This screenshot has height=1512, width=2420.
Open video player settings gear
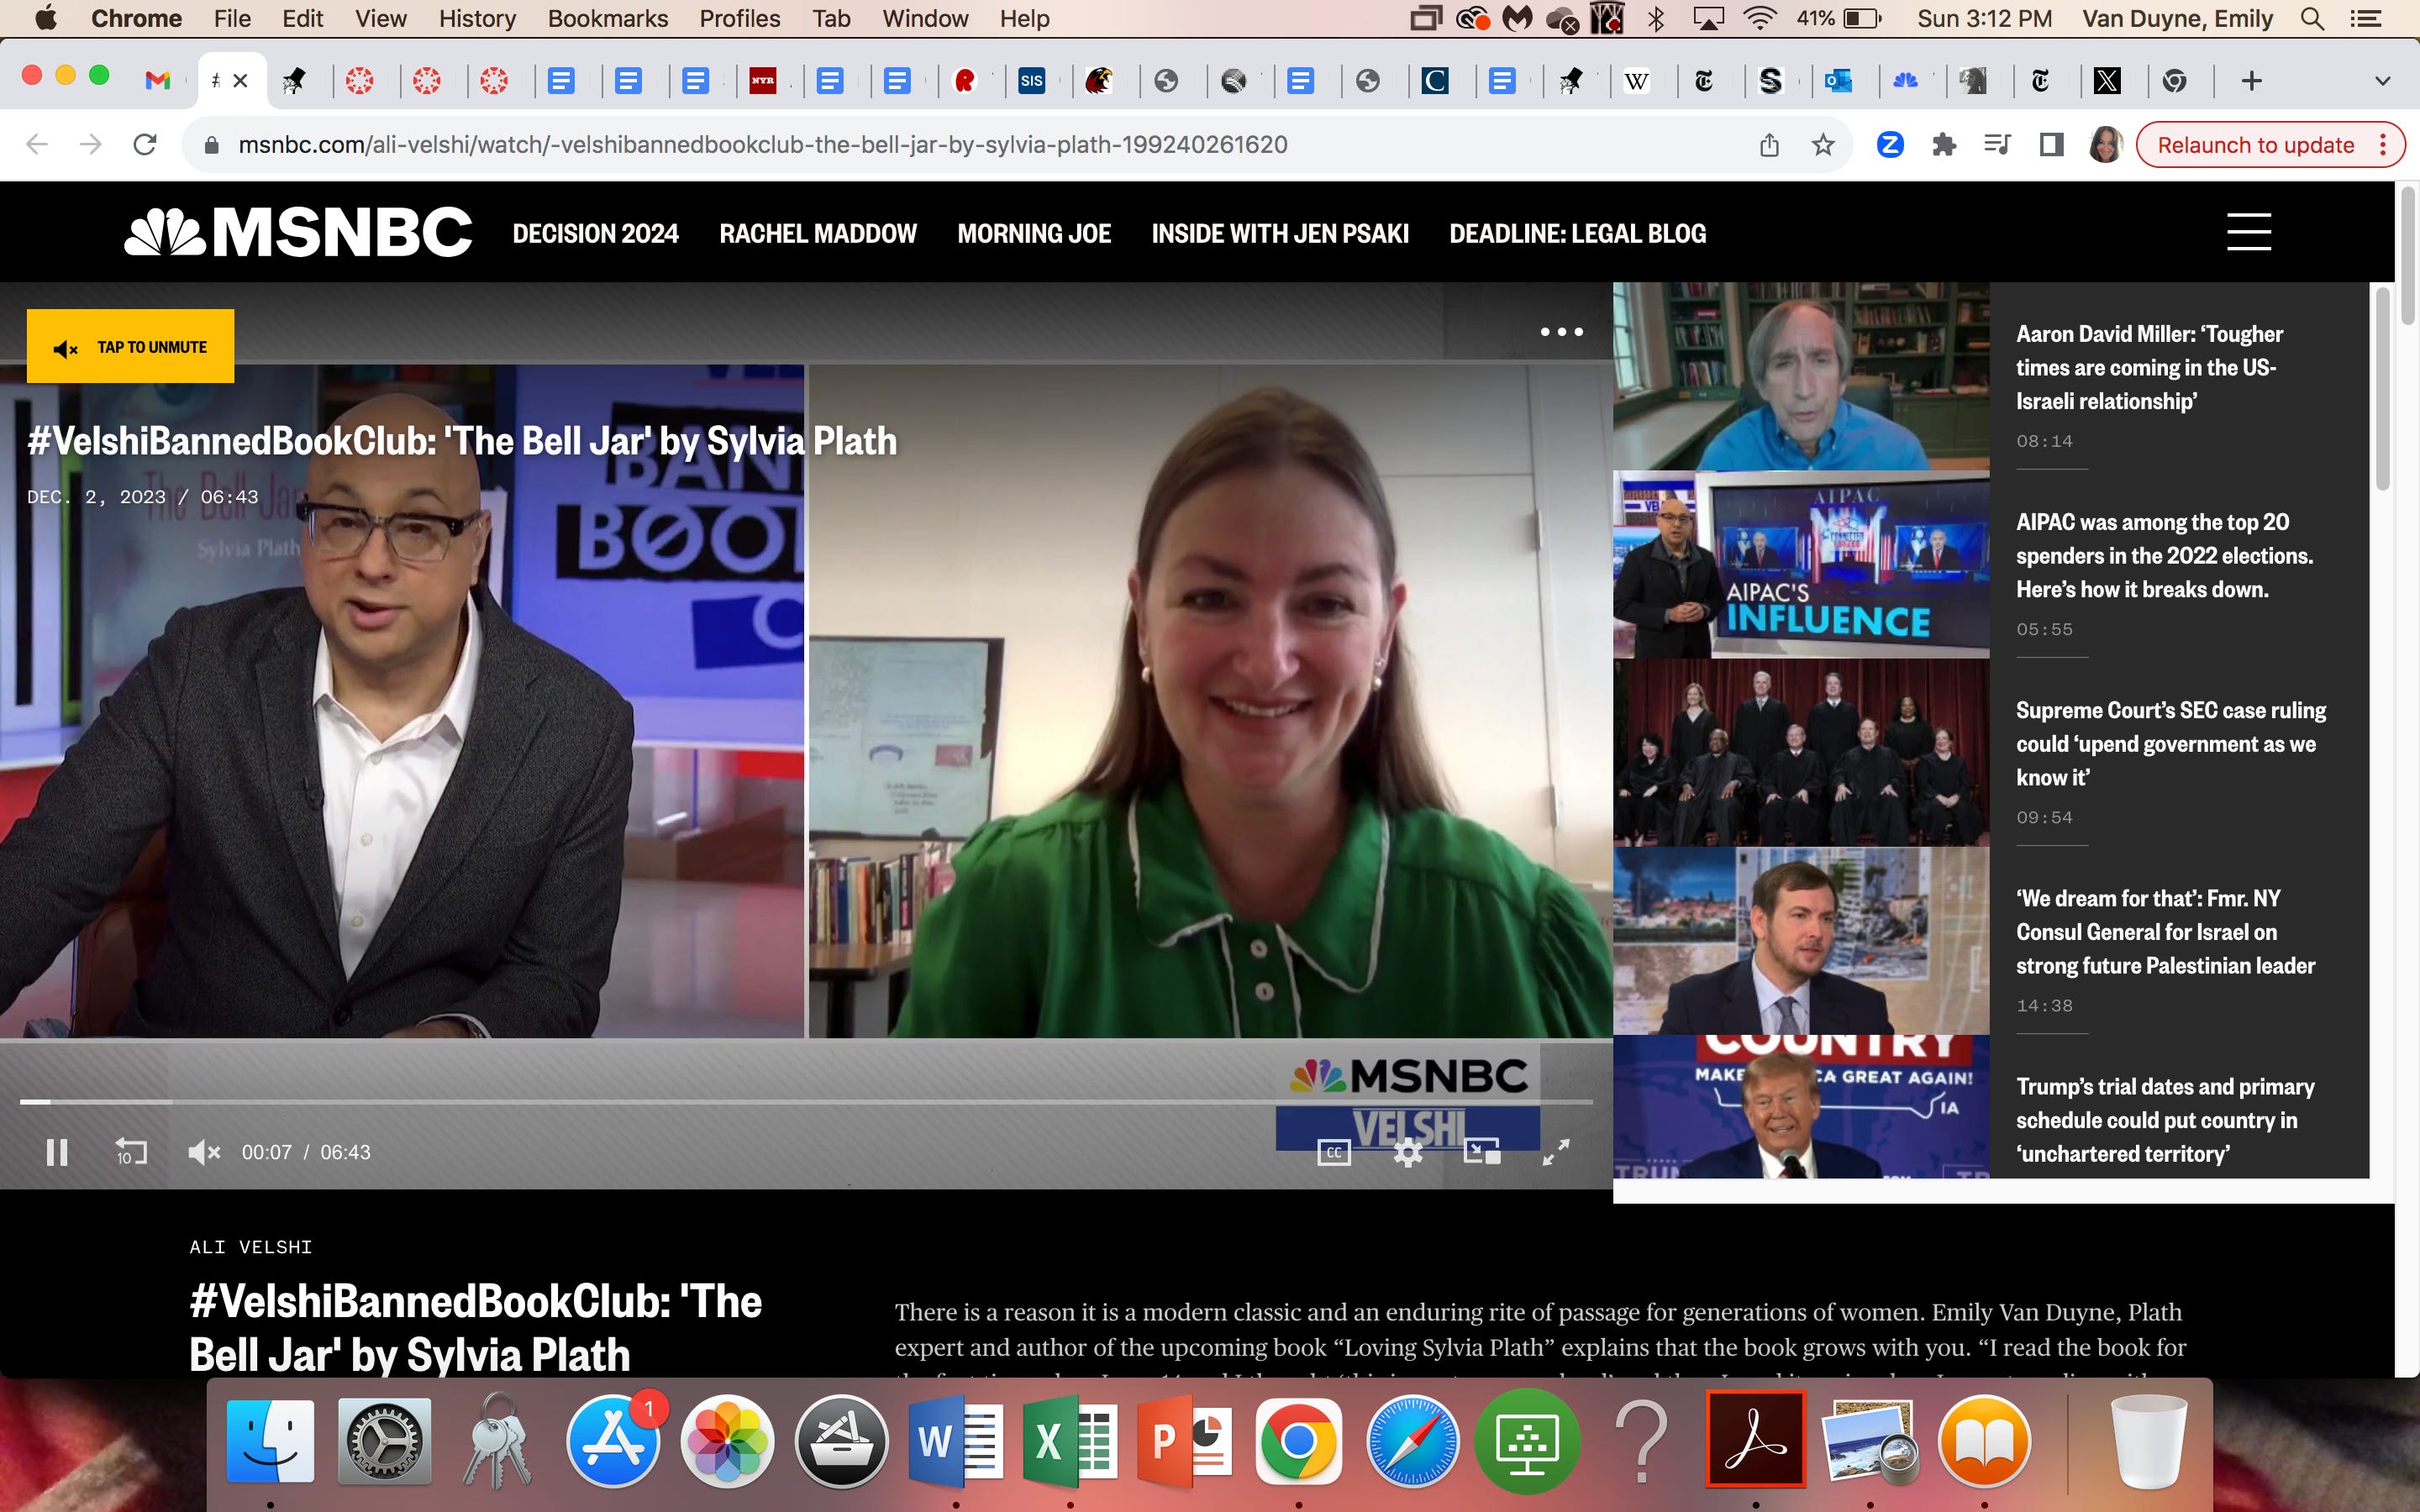click(x=1408, y=1152)
